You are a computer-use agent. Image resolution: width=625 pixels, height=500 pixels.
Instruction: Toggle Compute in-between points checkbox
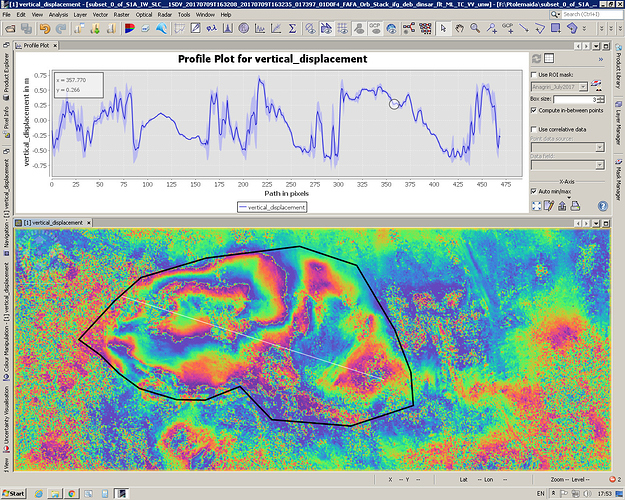tap(534, 110)
